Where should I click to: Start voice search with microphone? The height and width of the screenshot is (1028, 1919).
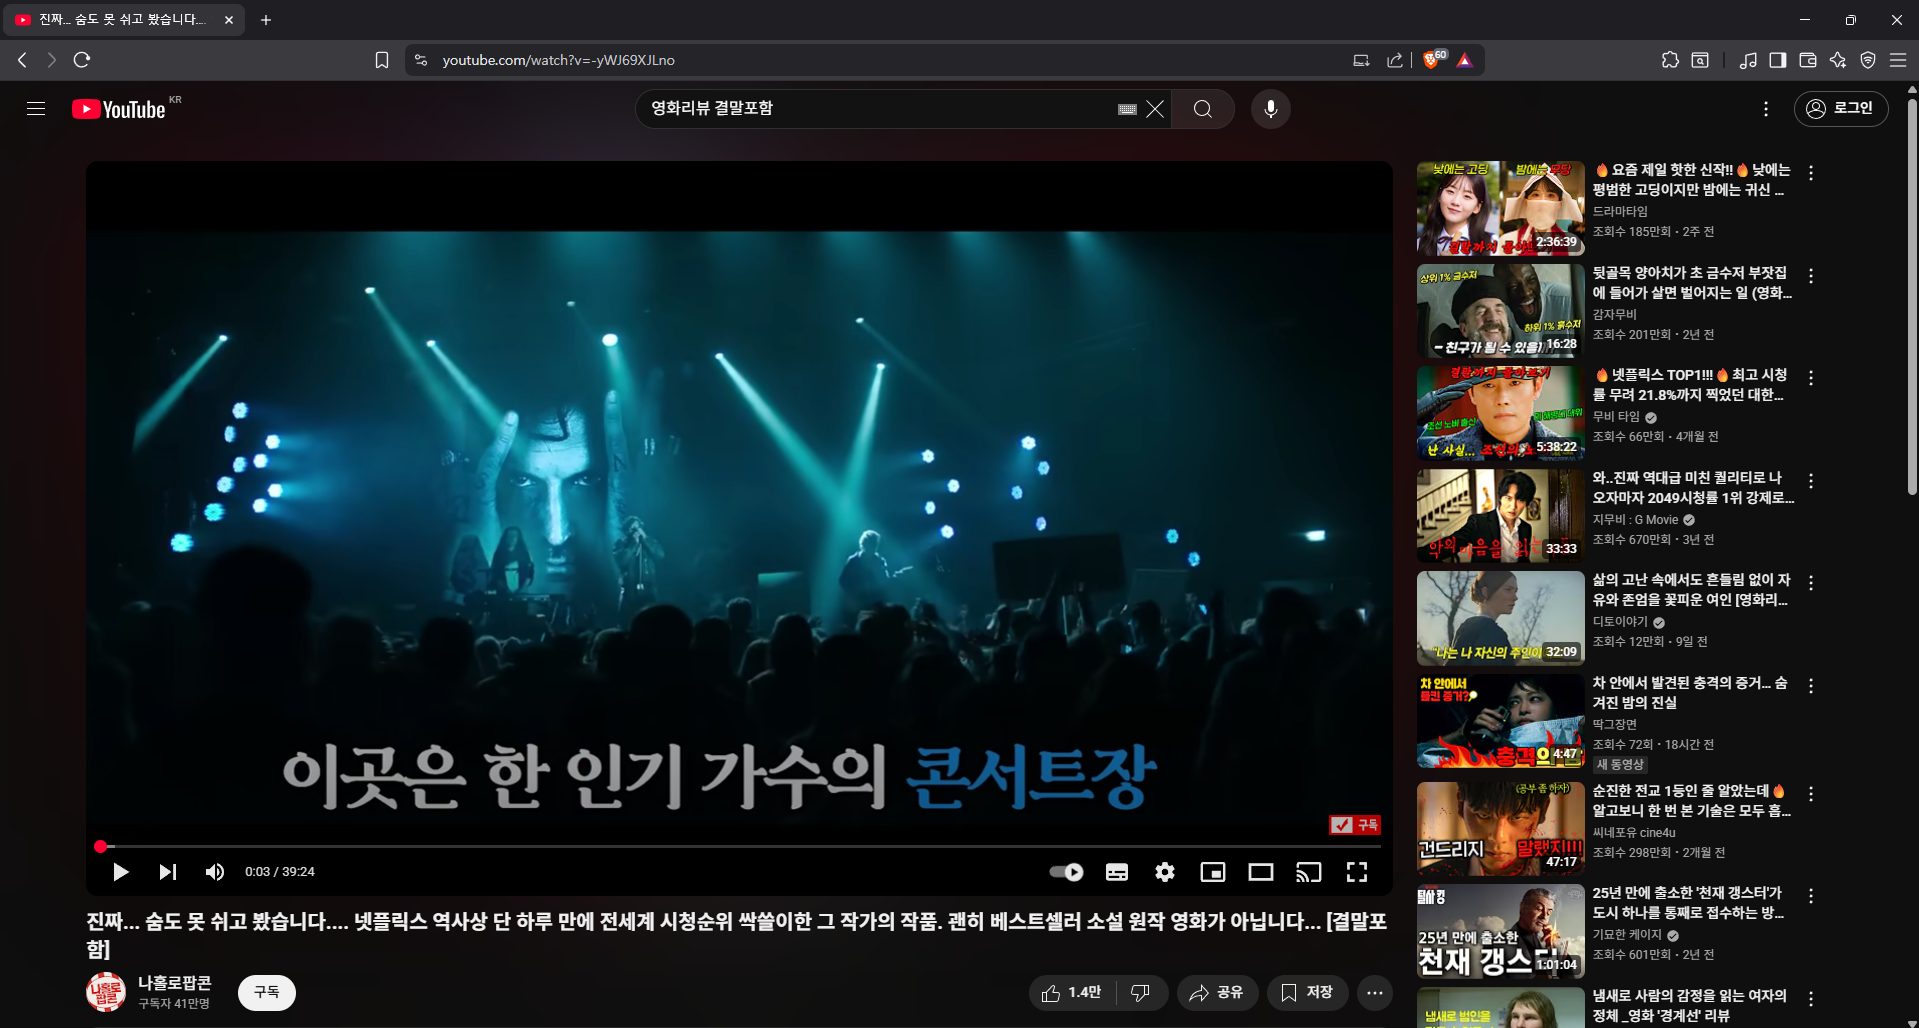point(1271,109)
